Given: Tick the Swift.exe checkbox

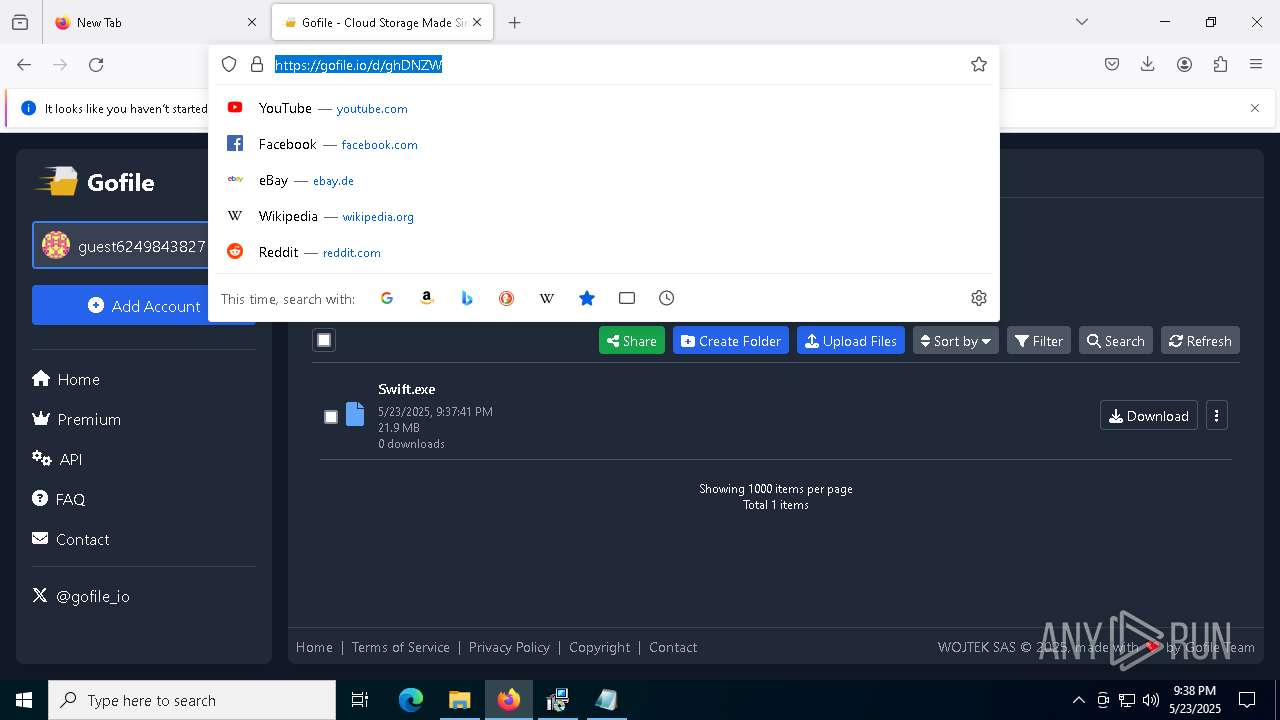Looking at the screenshot, I should (331, 417).
